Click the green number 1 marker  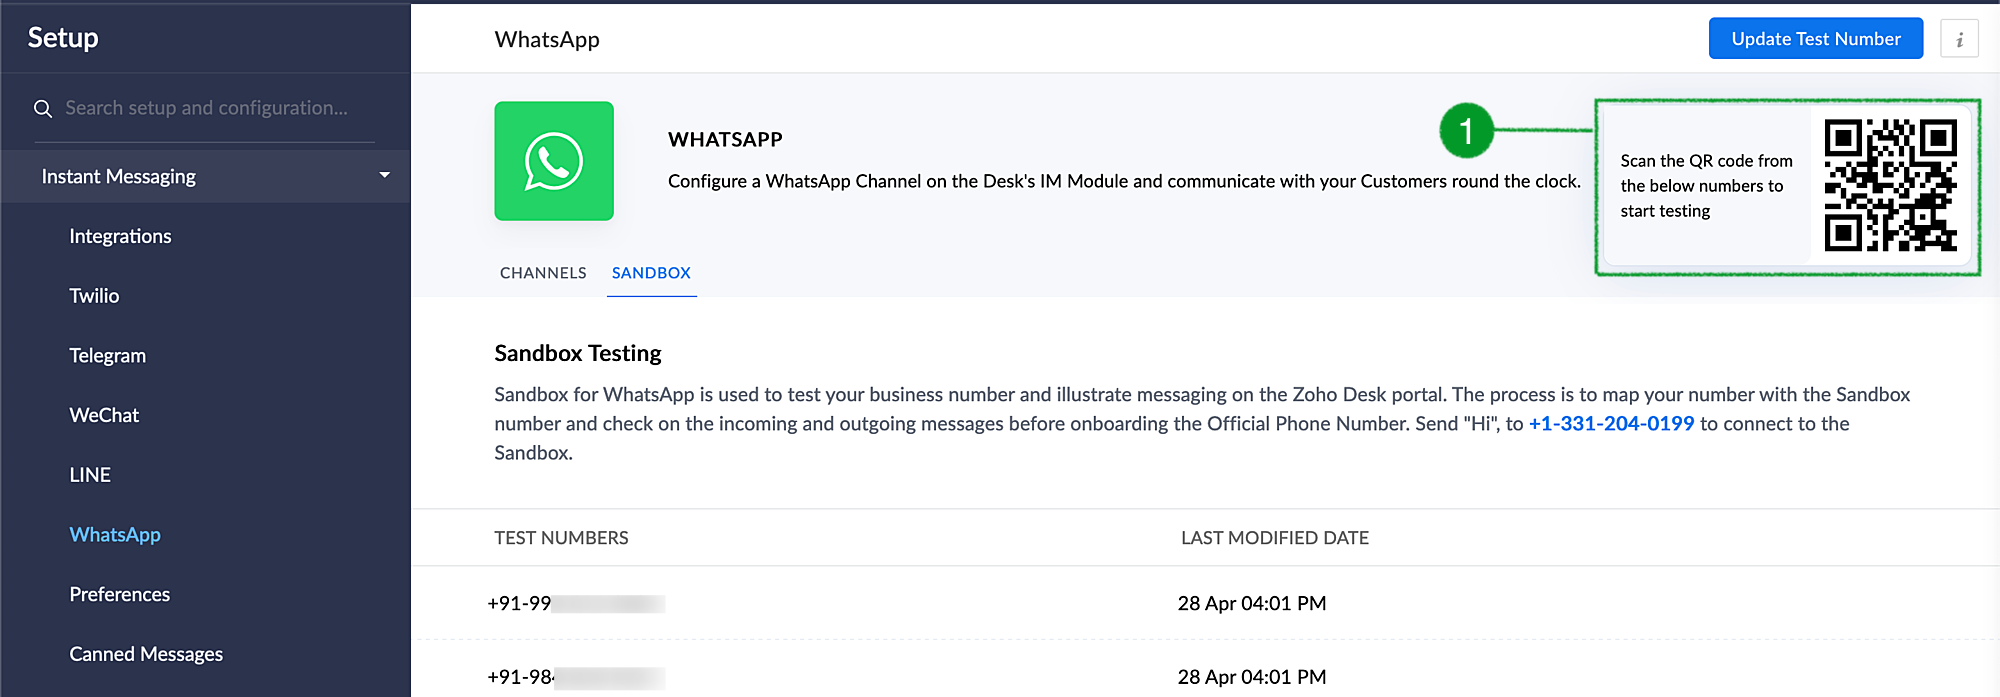1466,131
